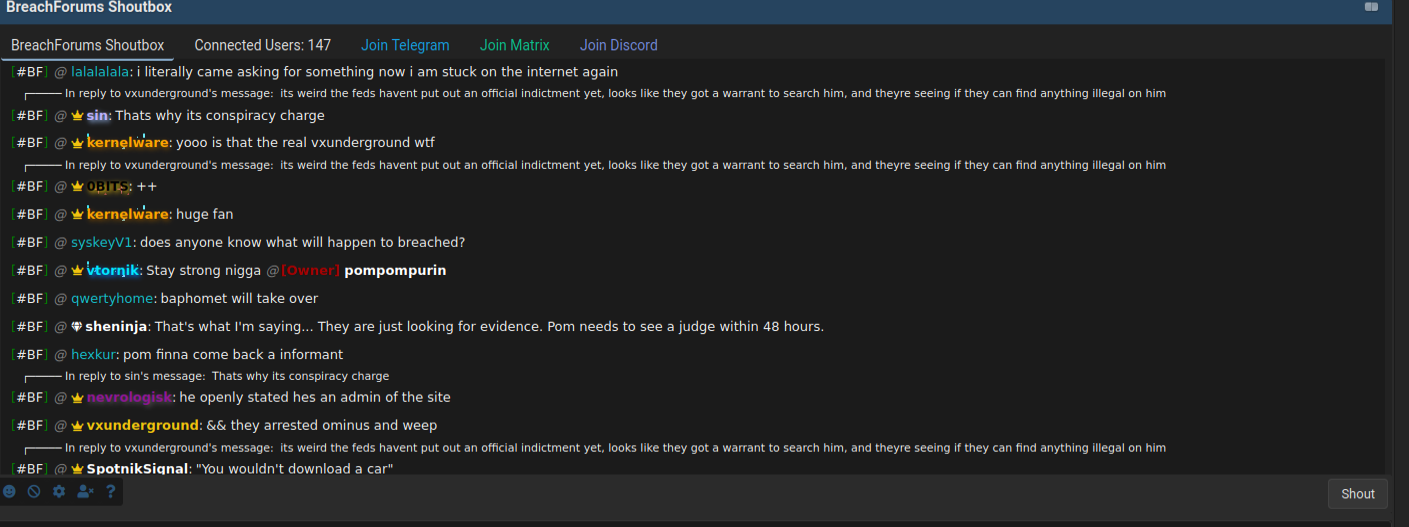The width and height of the screenshot is (1409, 527).
Task: Select the BreachForums Shoutbox tab
Action: point(88,45)
